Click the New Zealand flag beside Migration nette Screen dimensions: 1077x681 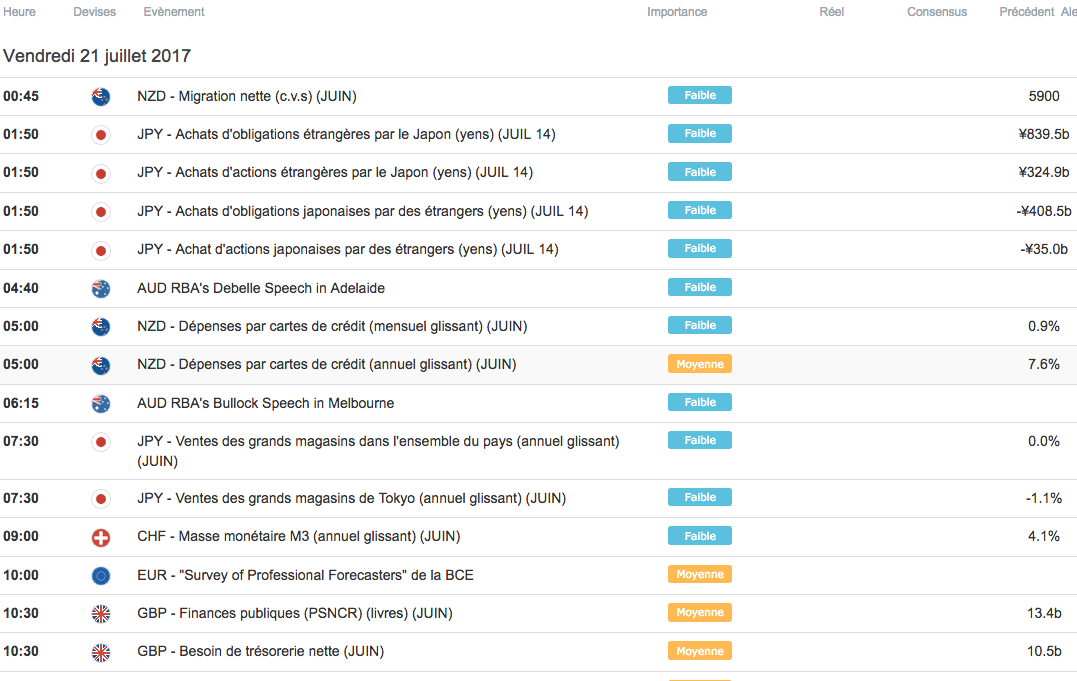[x=100, y=97]
